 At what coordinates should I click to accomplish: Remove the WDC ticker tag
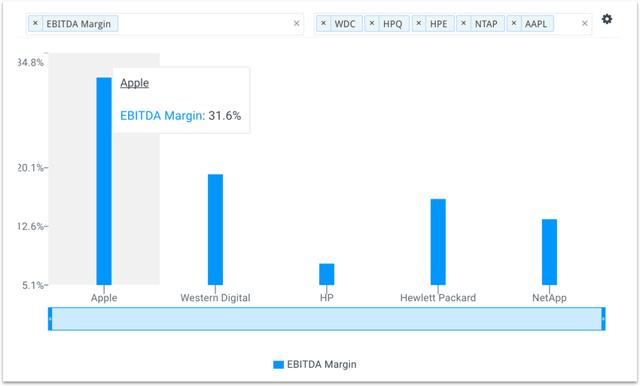pos(323,23)
